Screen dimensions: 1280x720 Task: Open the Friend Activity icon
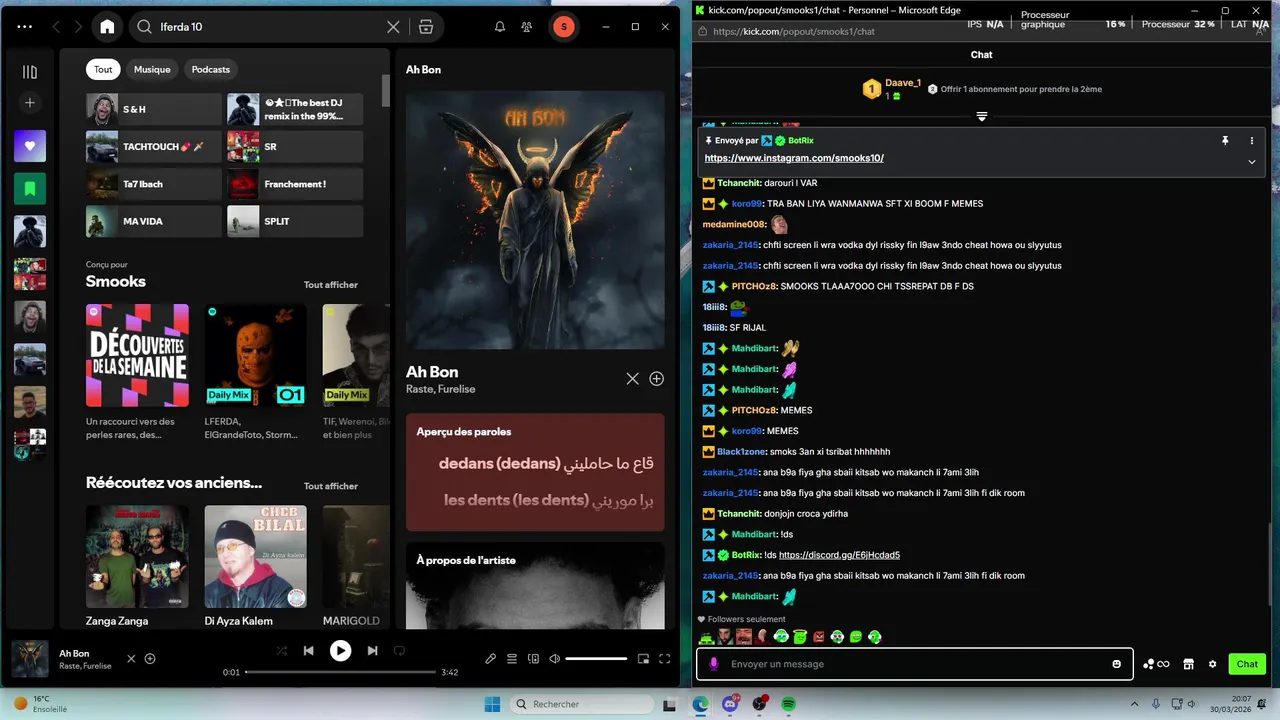[x=527, y=27]
